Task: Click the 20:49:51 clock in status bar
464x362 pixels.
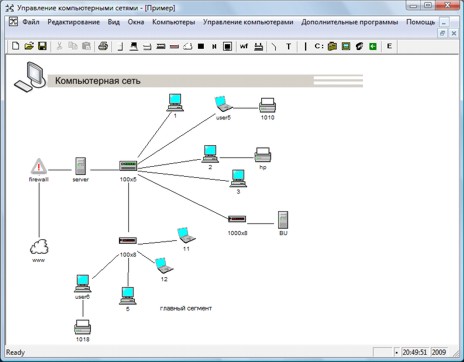Action: [x=415, y=352]
